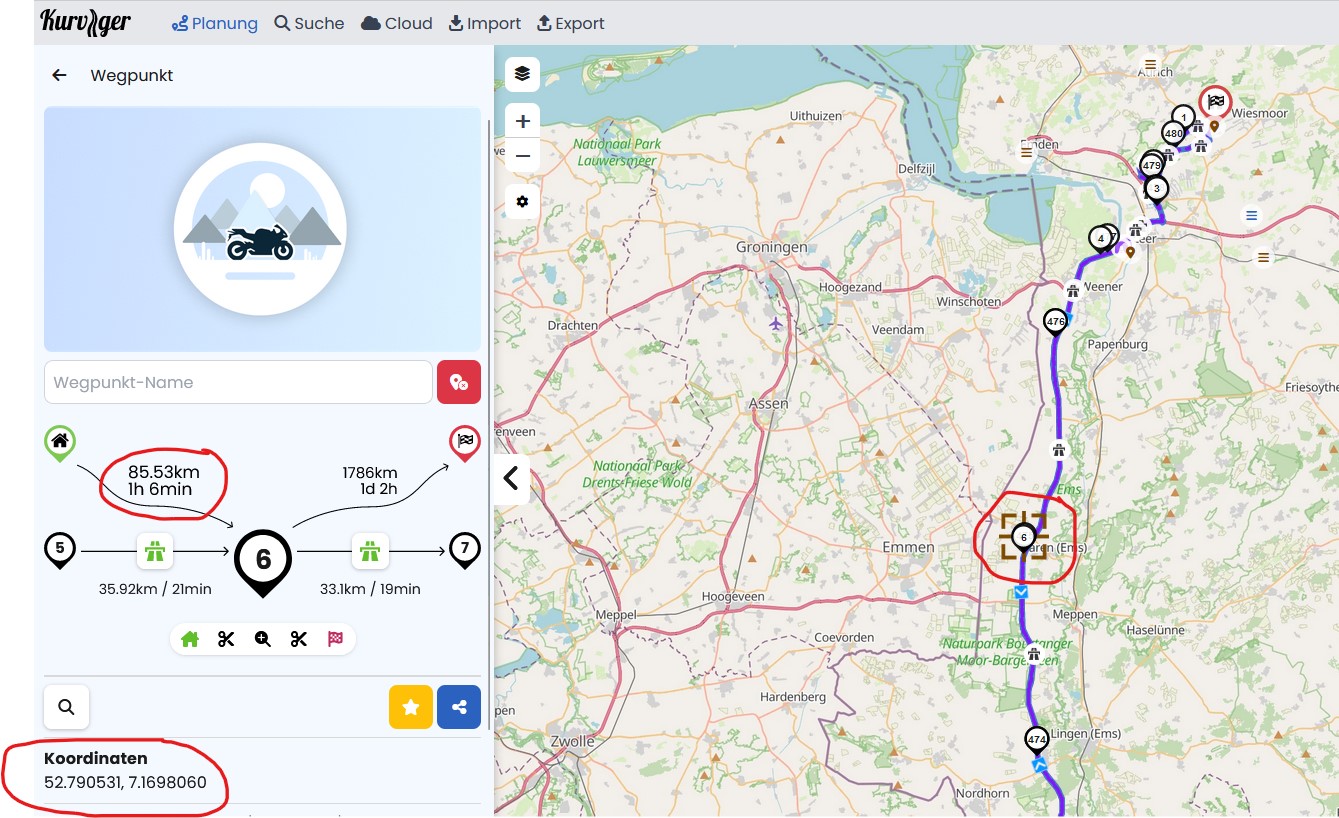The width and height of the screenshot is (1339, 818).
Task: Select waypoint 474 marker on map
Action: [x=1037, y=740]
